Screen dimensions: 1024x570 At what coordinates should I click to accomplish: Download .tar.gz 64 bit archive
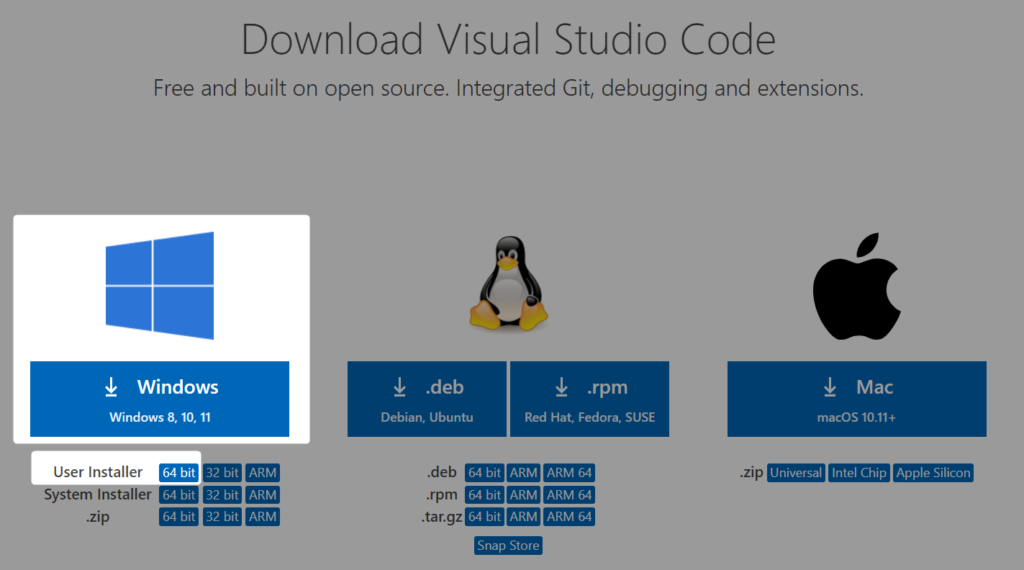pyautogui.click(x=485, y=516)
